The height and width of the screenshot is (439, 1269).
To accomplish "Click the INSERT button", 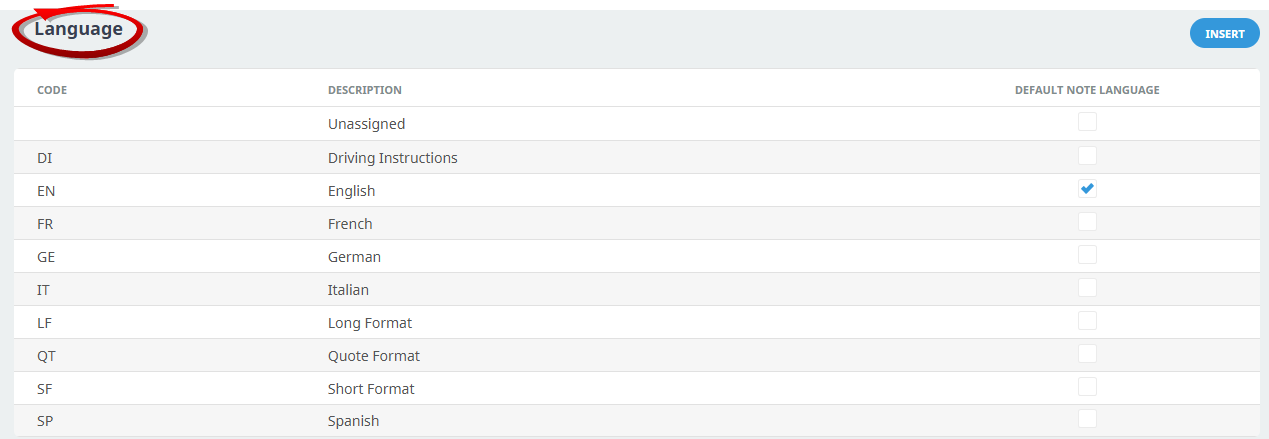I will tap(1224, 34).
